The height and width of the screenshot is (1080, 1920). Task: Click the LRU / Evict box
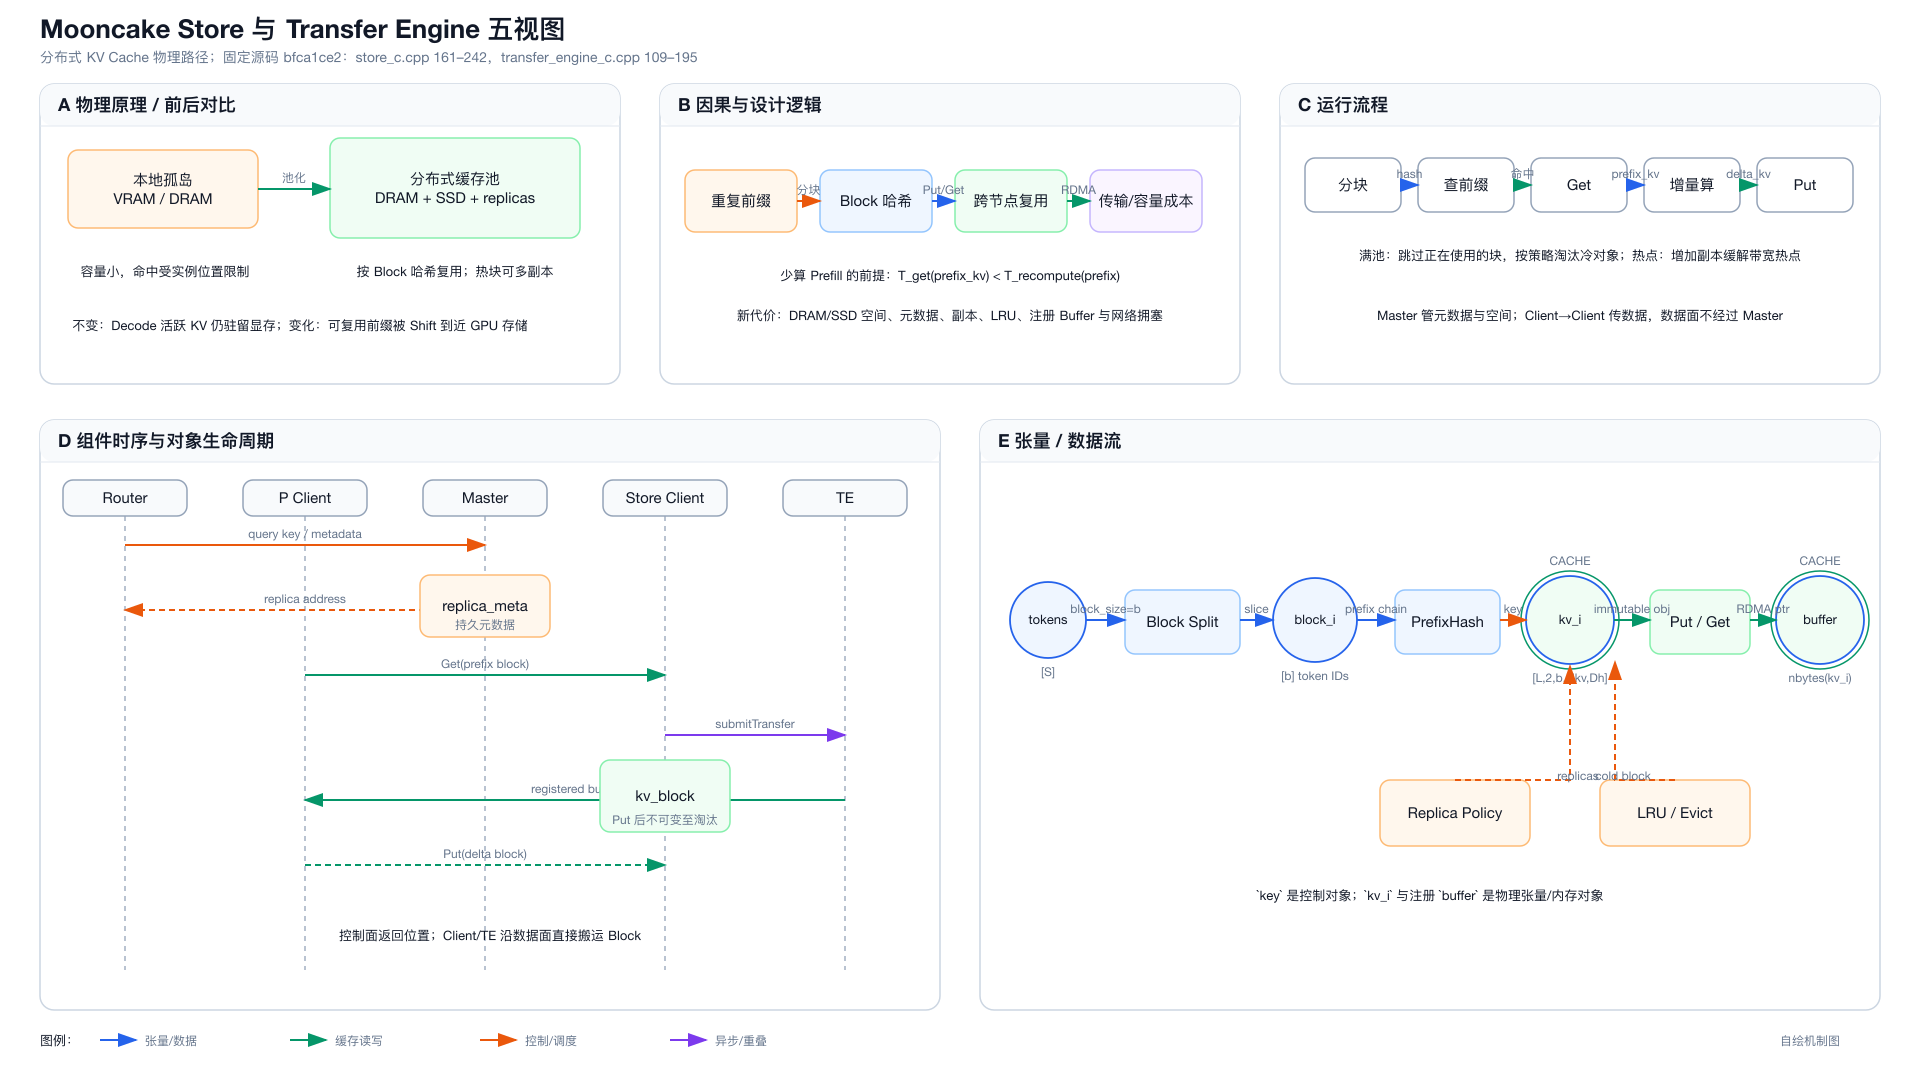[1675, 813]
